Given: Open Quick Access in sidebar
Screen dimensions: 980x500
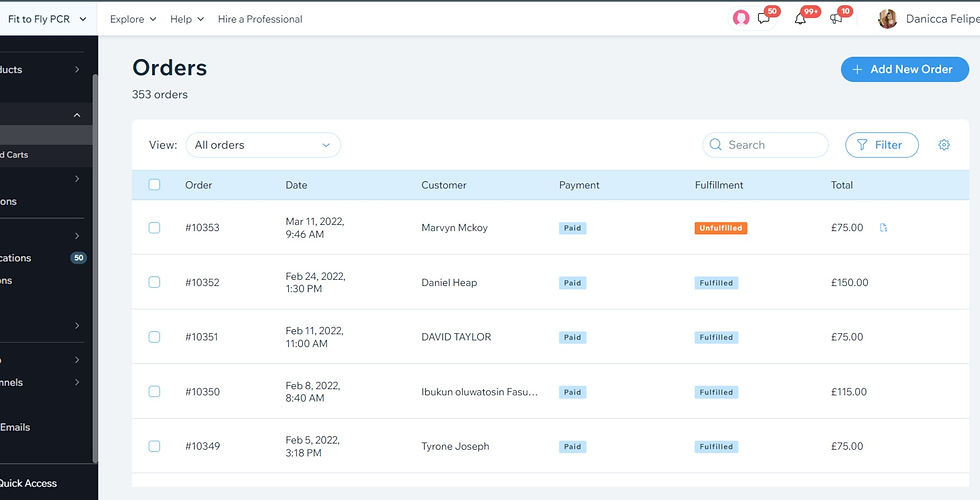Looking at the screenshot, I should [28, 483].
